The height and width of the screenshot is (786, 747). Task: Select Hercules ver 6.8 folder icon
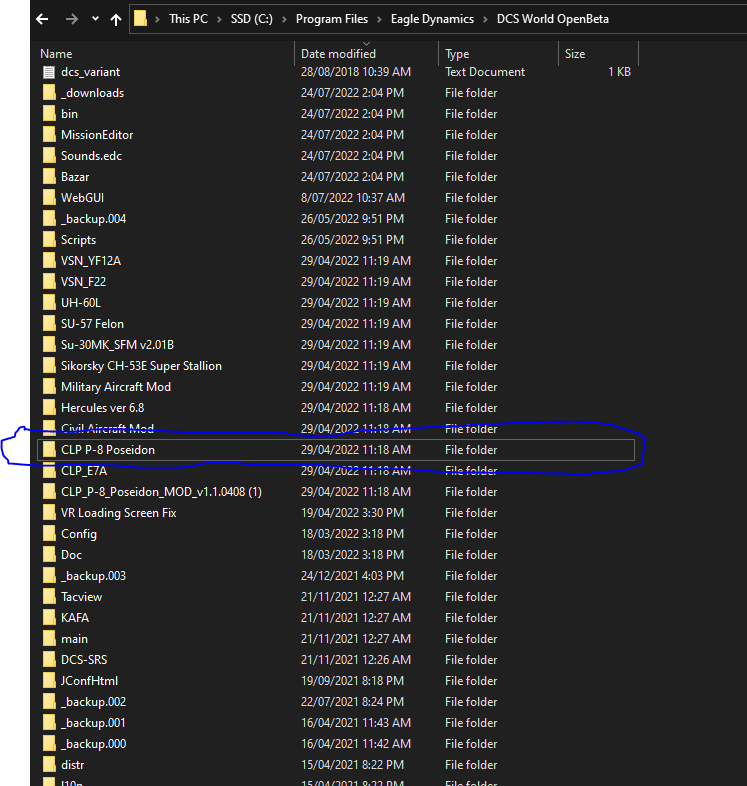coord(49,409)
